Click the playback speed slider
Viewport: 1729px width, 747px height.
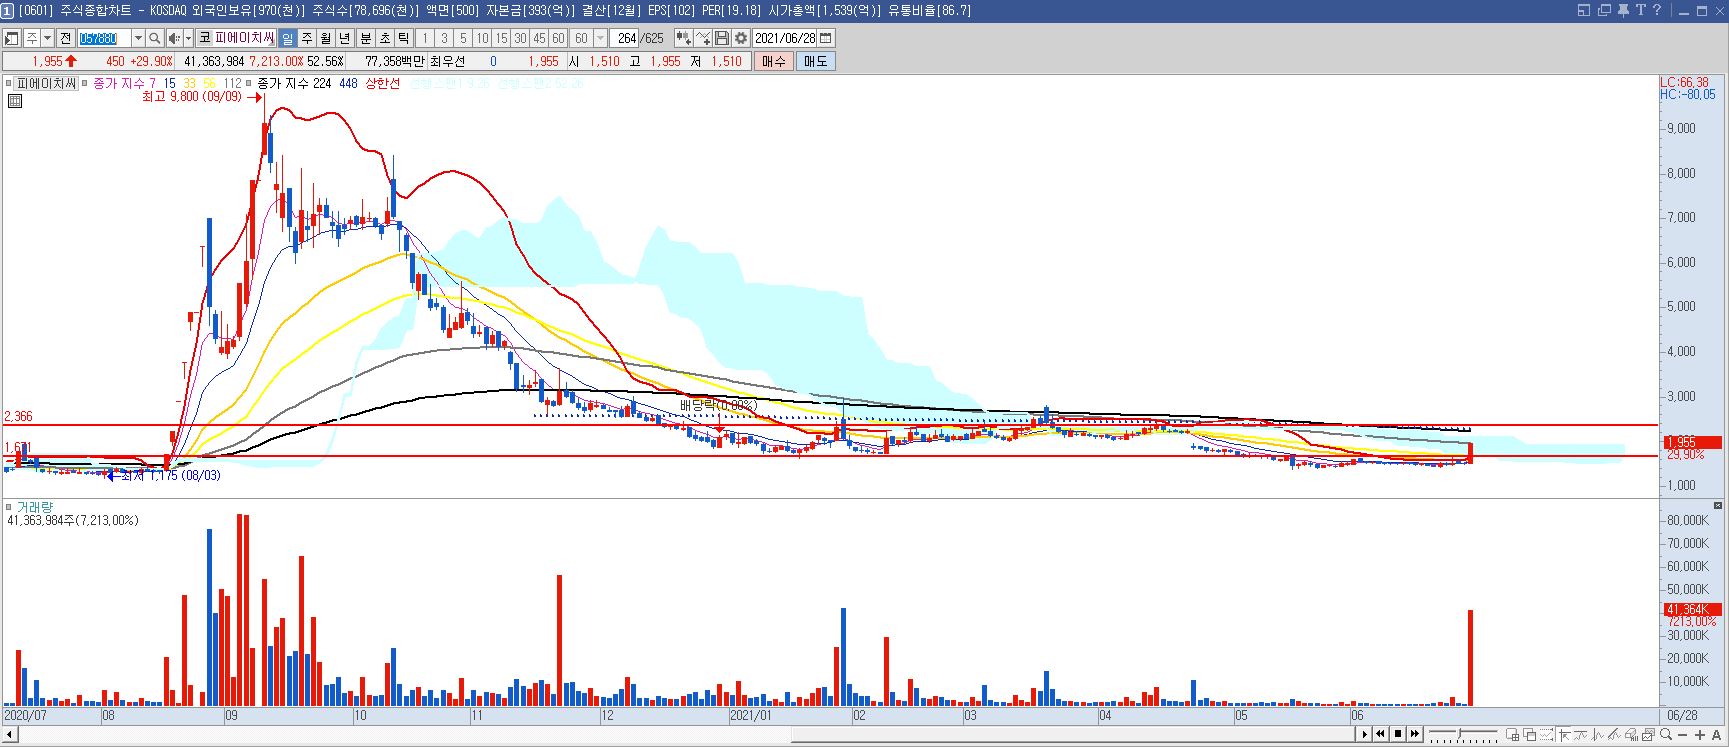pyautogui.click(x=1463, y=734)
